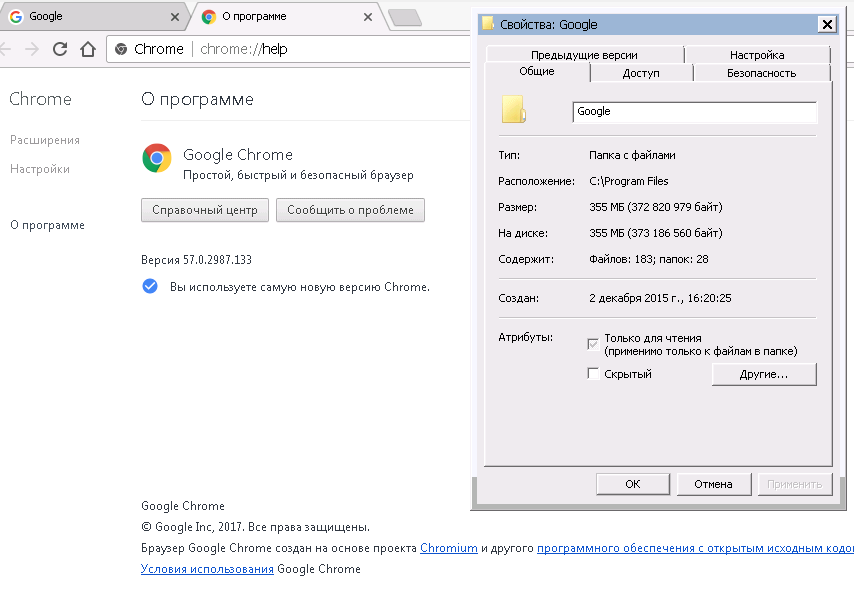Click the greyed 'Применить' button

[x=795, y=484]
